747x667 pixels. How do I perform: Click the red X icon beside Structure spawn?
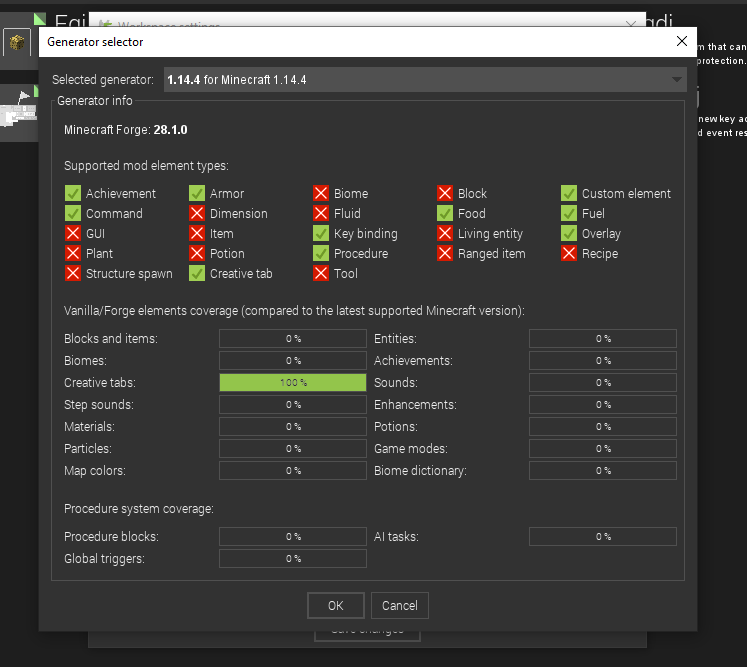73,273
